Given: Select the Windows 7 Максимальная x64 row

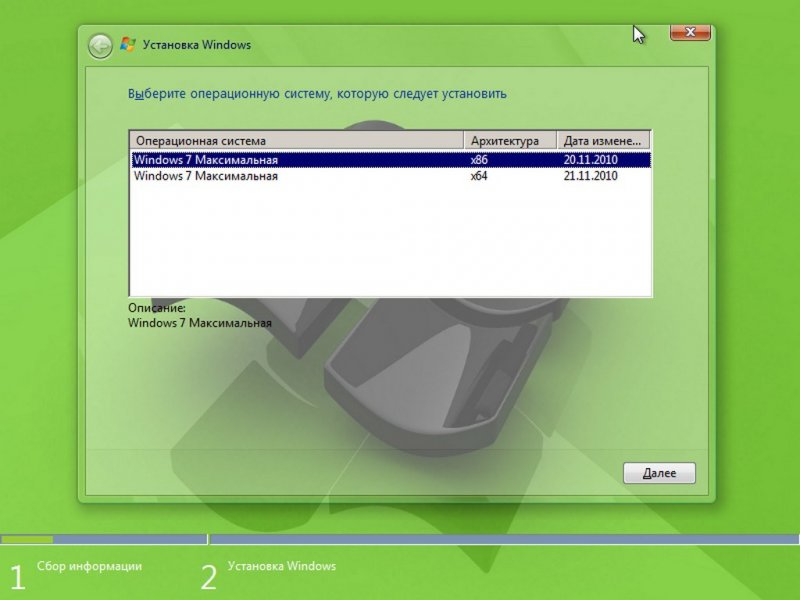Looking at the screenshot, I should (391, 176).
